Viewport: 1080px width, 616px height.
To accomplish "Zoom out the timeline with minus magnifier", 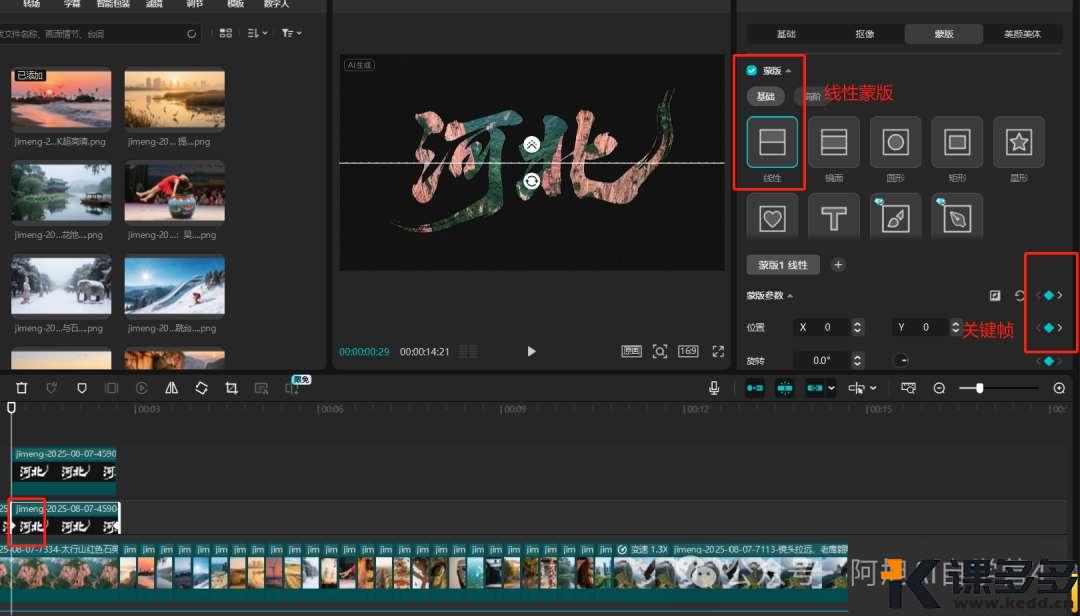I will click(x=939, y=388).
